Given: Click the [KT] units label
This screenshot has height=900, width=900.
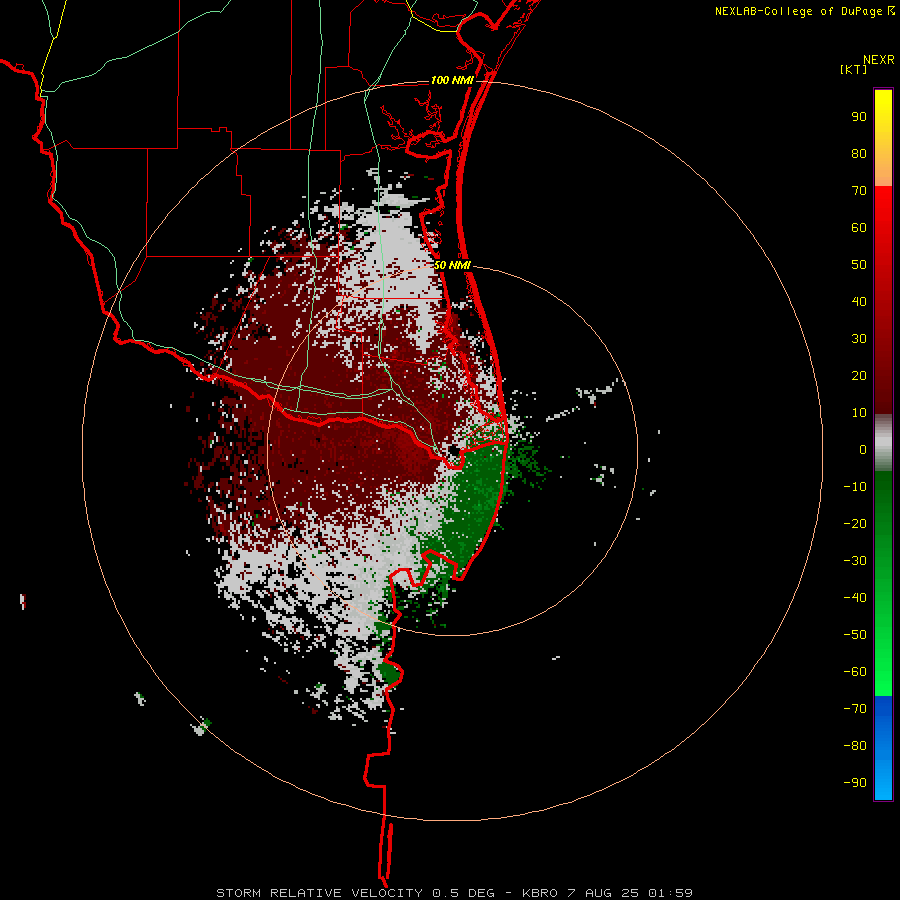Looking at the screenshot, I should (x=854, y=69).
